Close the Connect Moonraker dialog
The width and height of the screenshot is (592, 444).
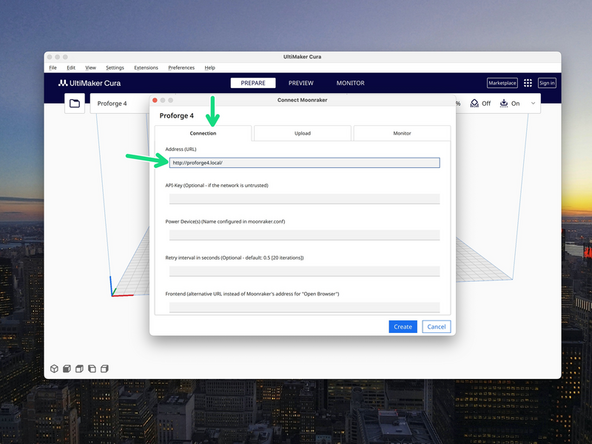click(x=155, y=100)
